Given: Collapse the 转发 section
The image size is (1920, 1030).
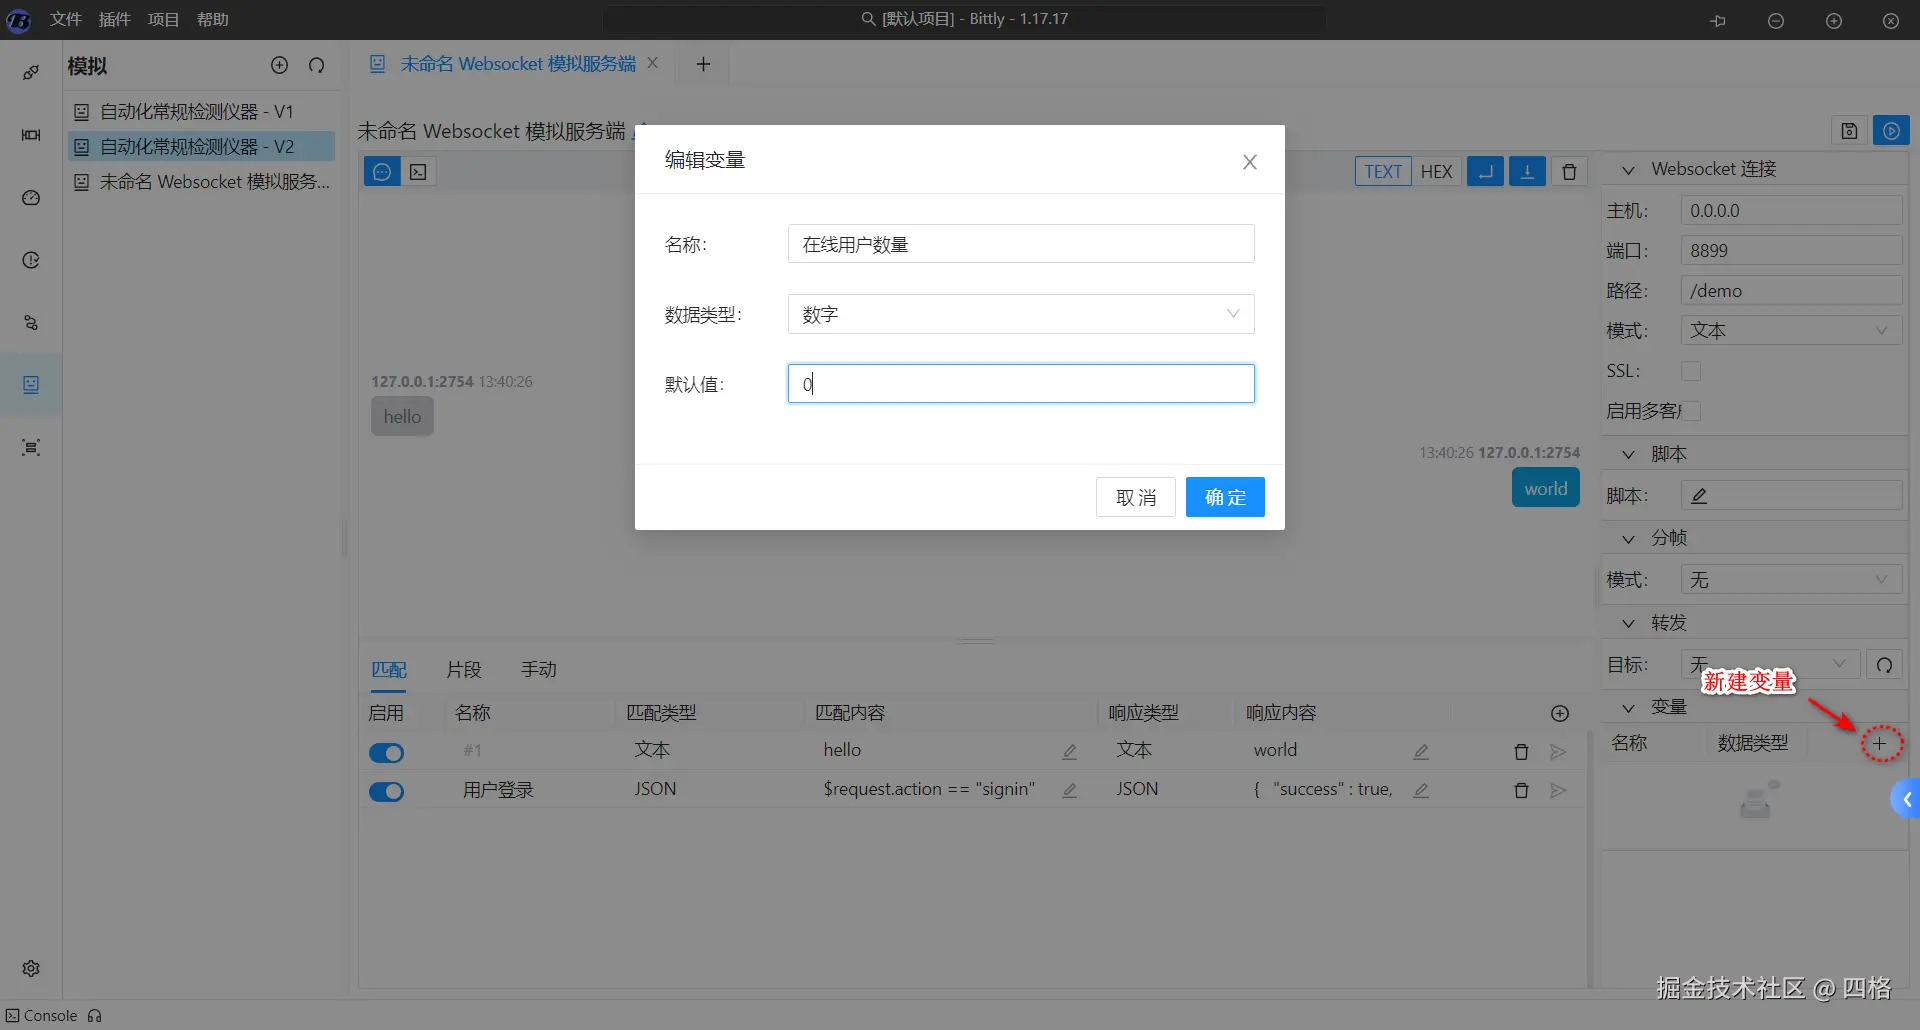Looking at the screenshot, I should click(1628, 623).
